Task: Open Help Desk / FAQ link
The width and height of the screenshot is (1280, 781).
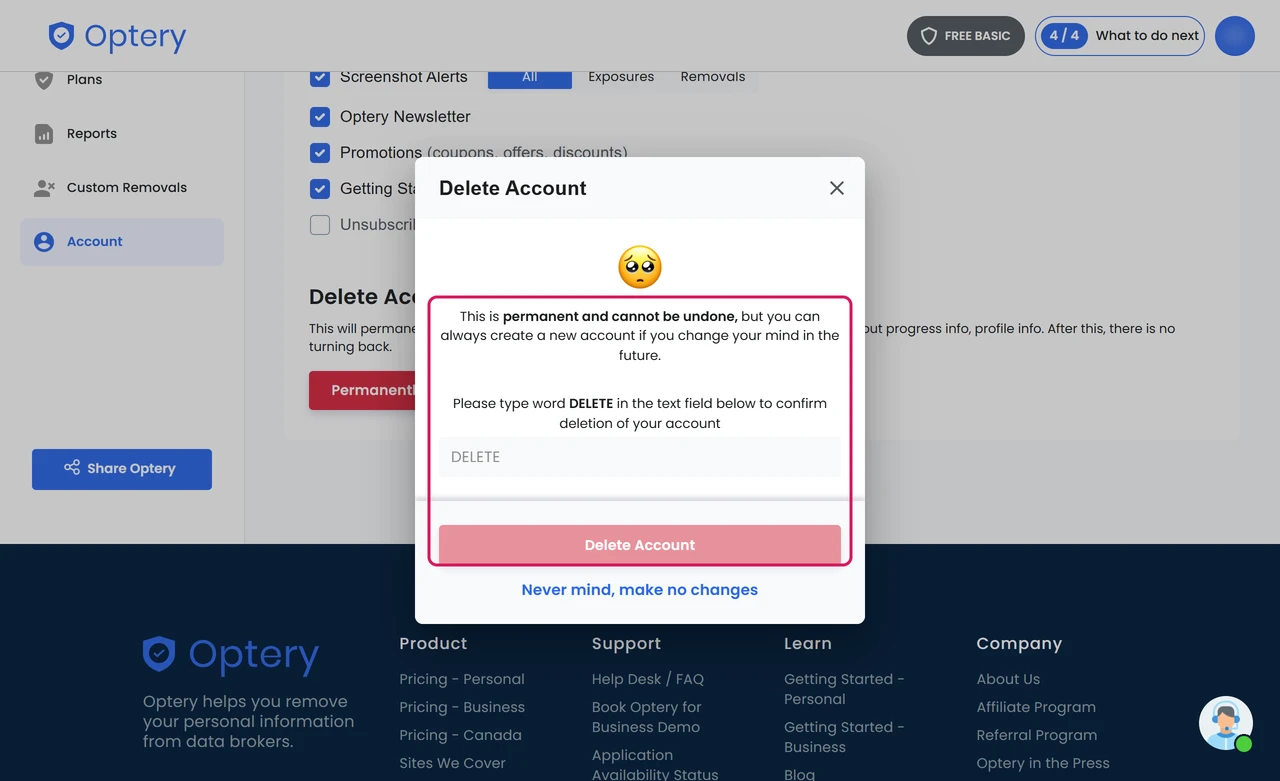Action: 648,679
